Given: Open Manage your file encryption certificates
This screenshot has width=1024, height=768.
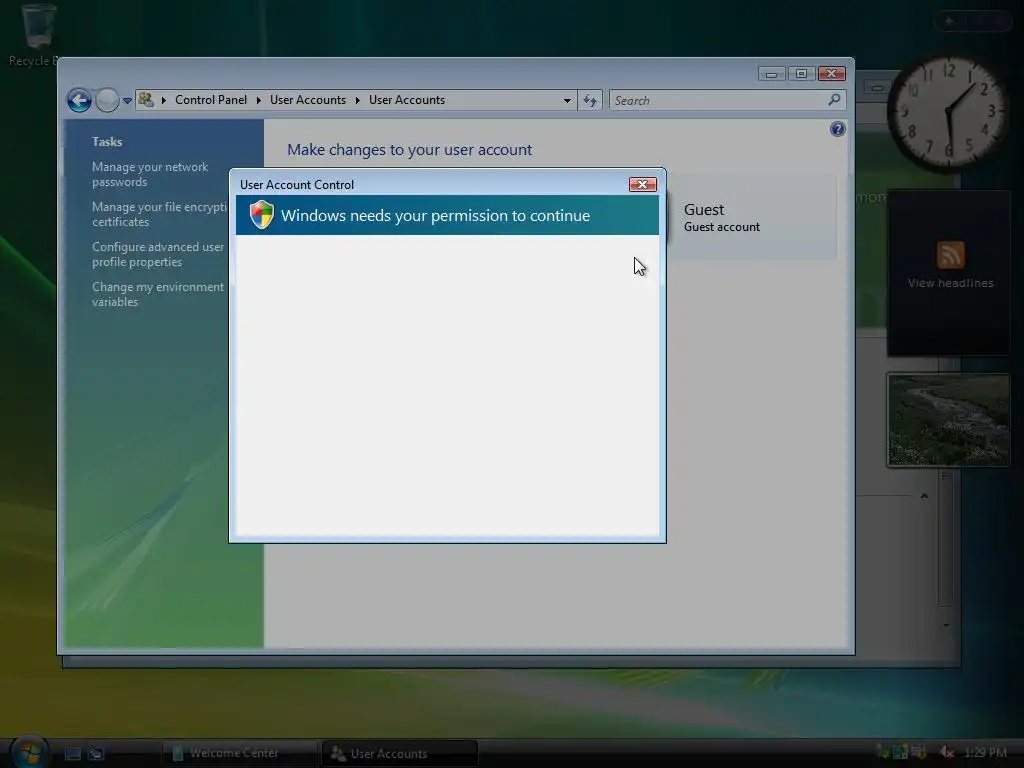Looking at the screenshot, I should pos(159,214).
